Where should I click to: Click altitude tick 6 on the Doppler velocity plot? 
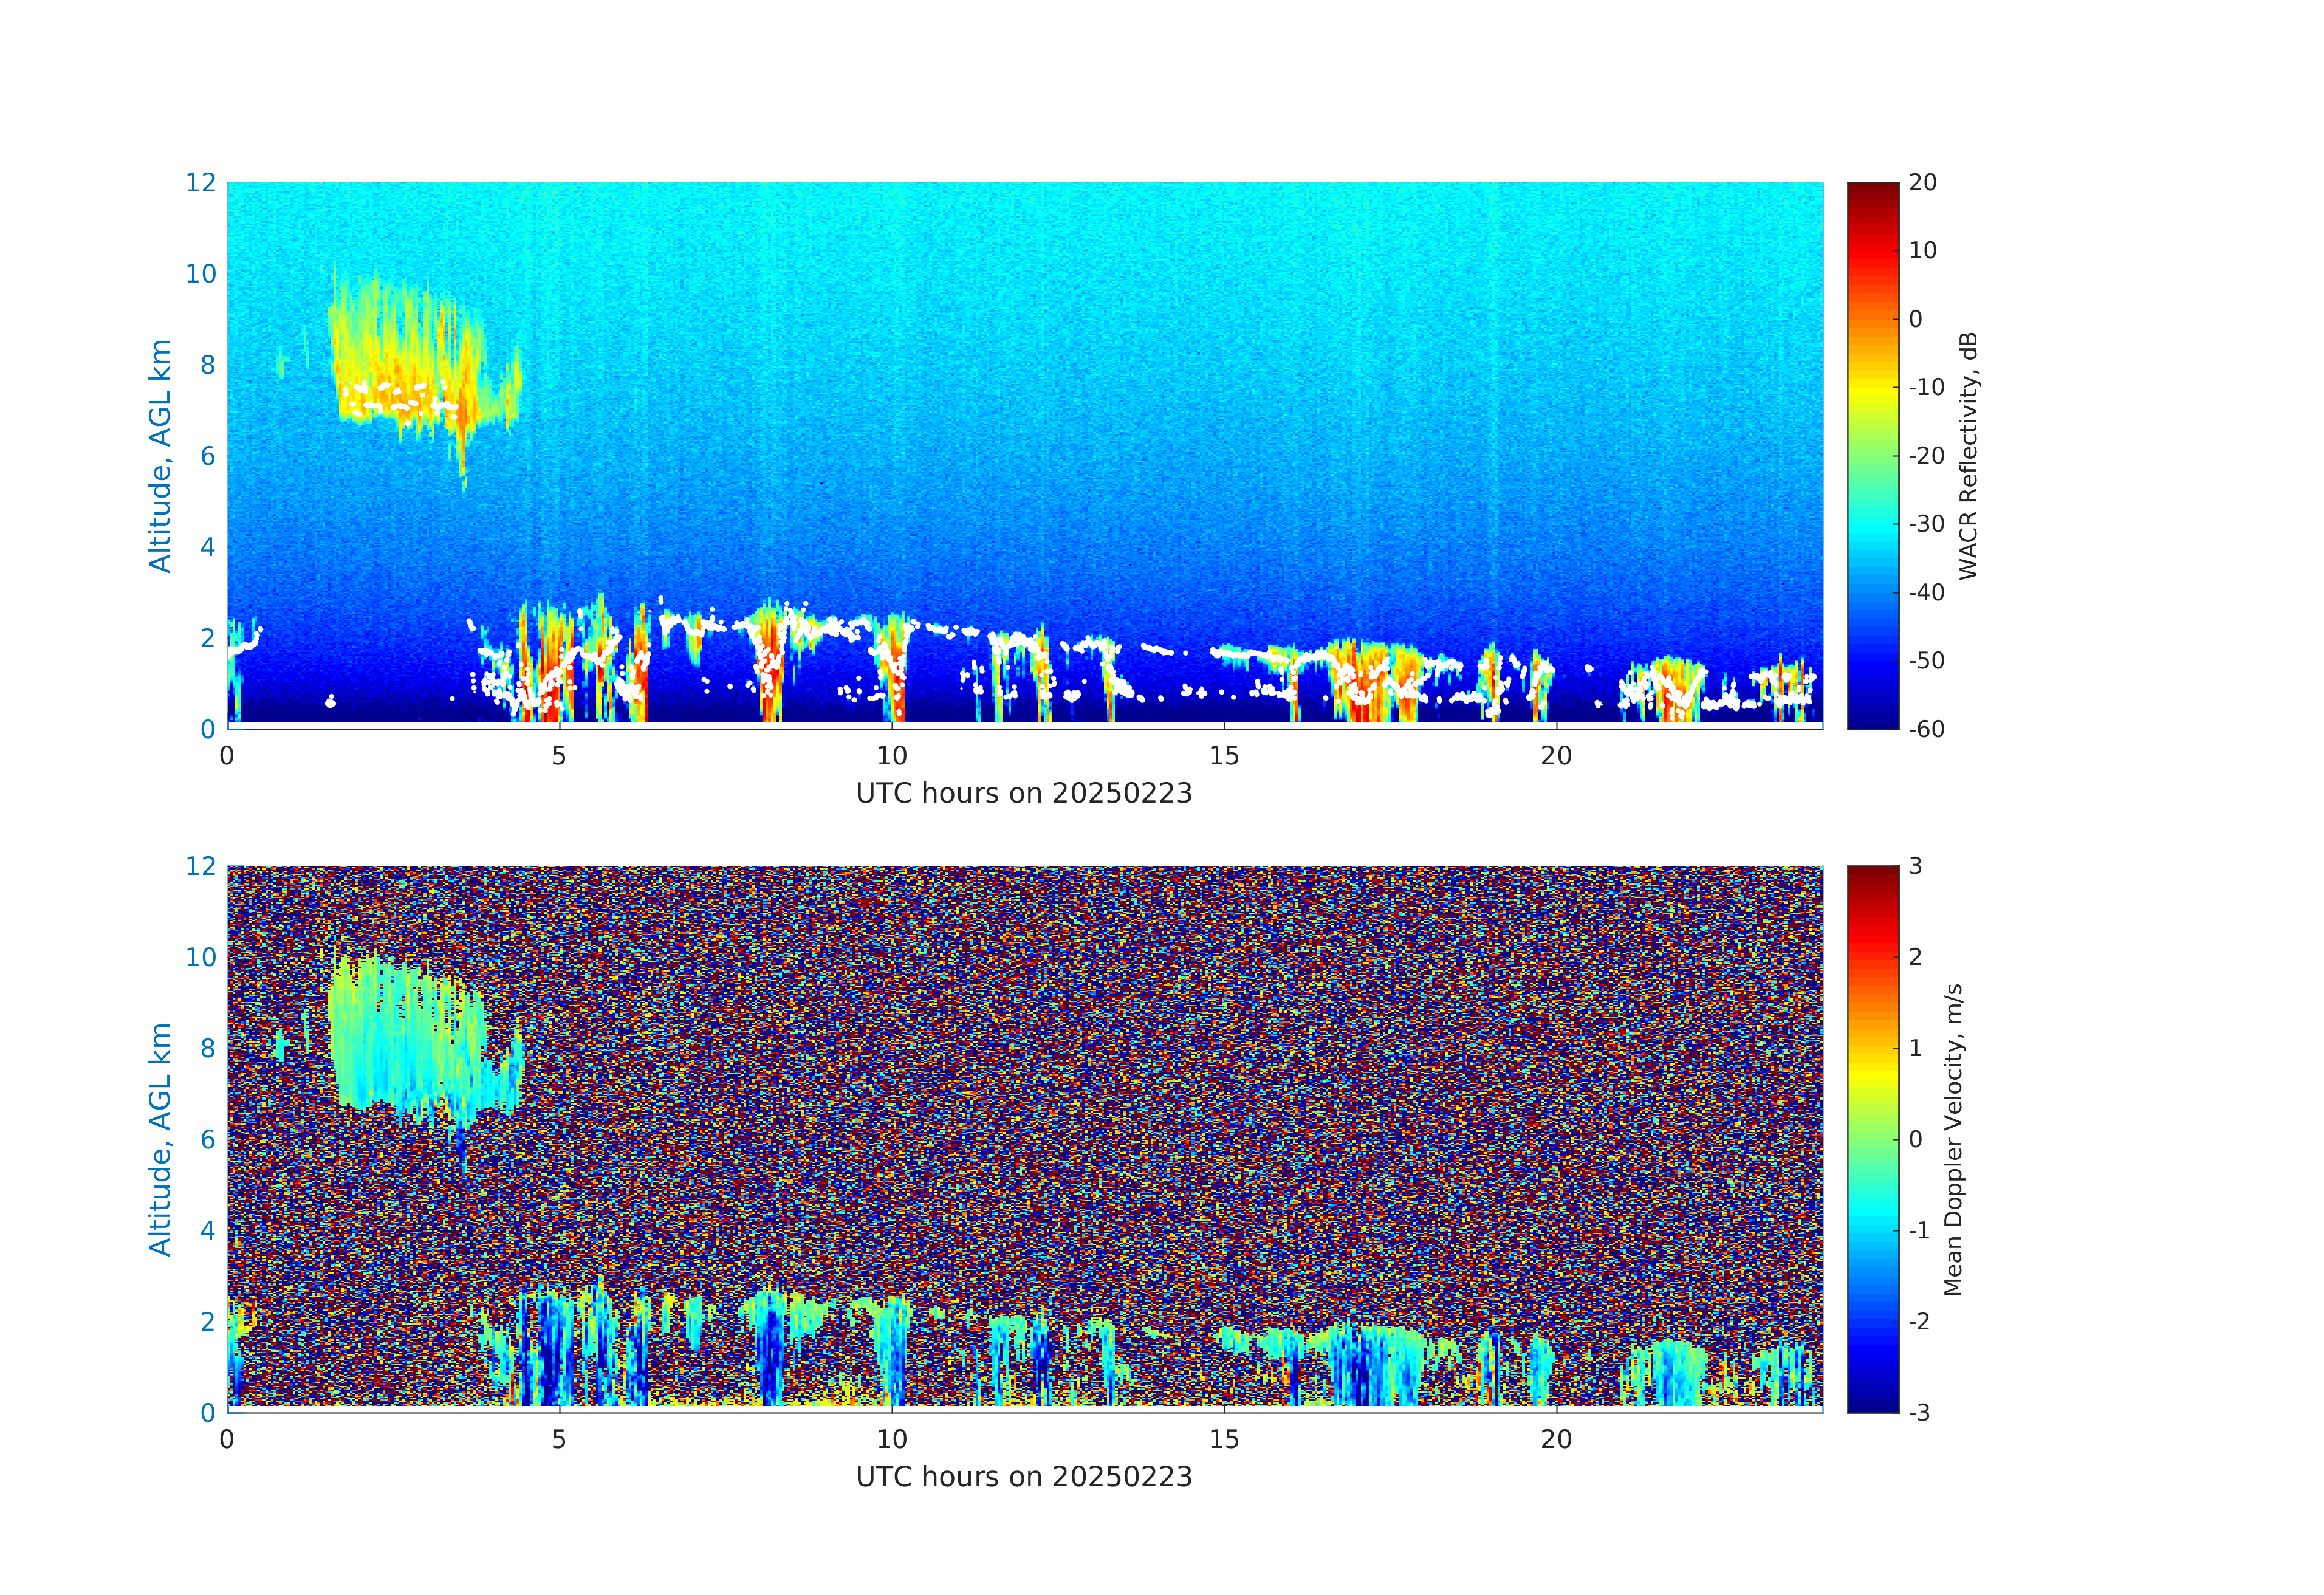(207, 1139)
